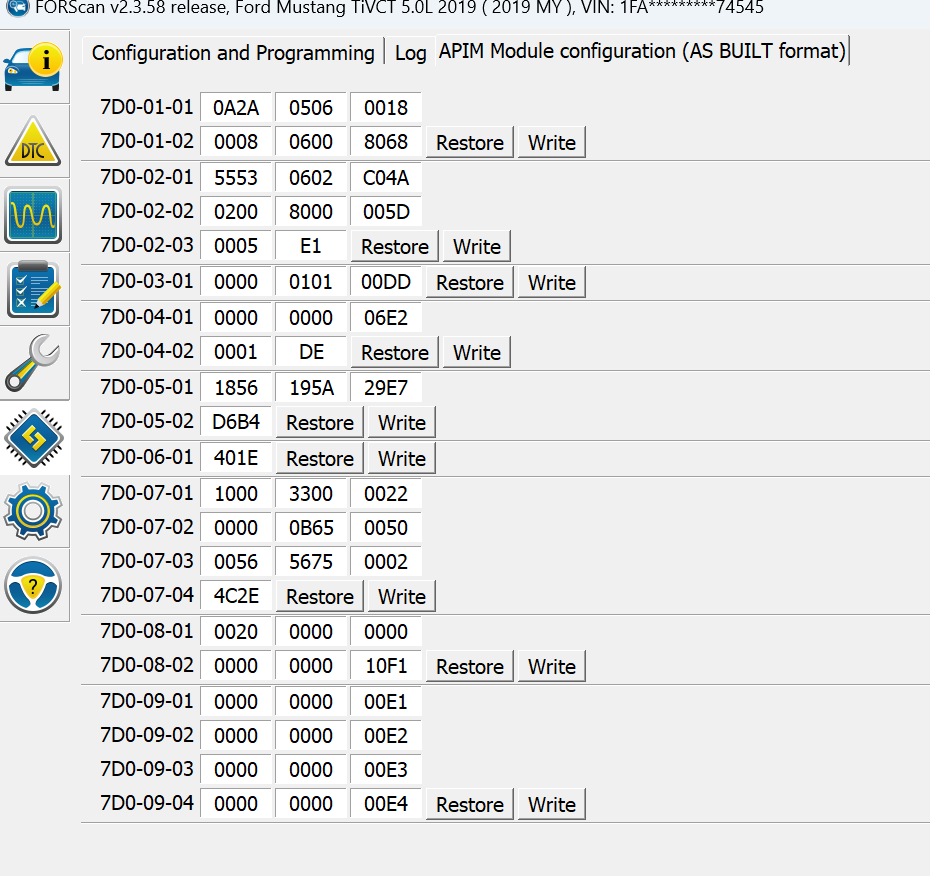The height and width of the screenshot is (876, 930).
Task: Edit the 1856 field in row 7D0-05-01
Action: (236, 387)
